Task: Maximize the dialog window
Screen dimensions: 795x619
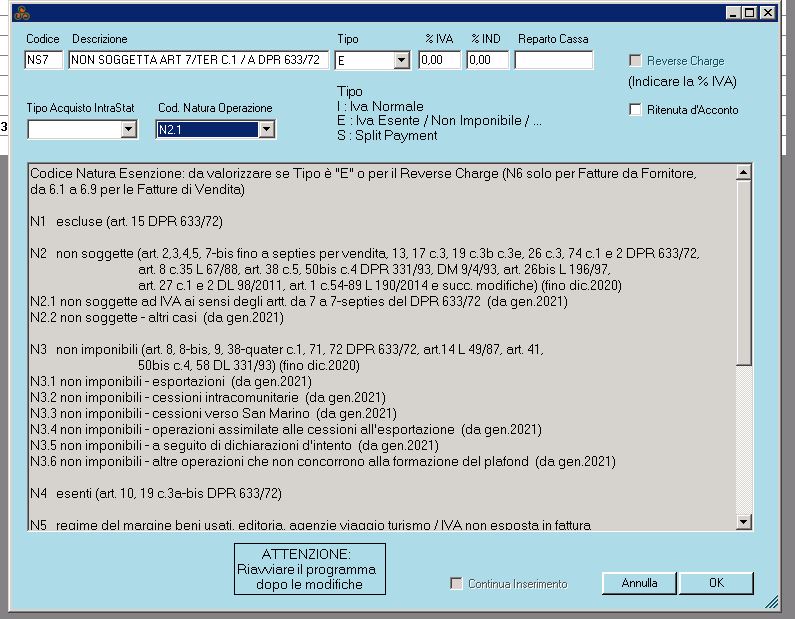Action: [x=750, y=13]
